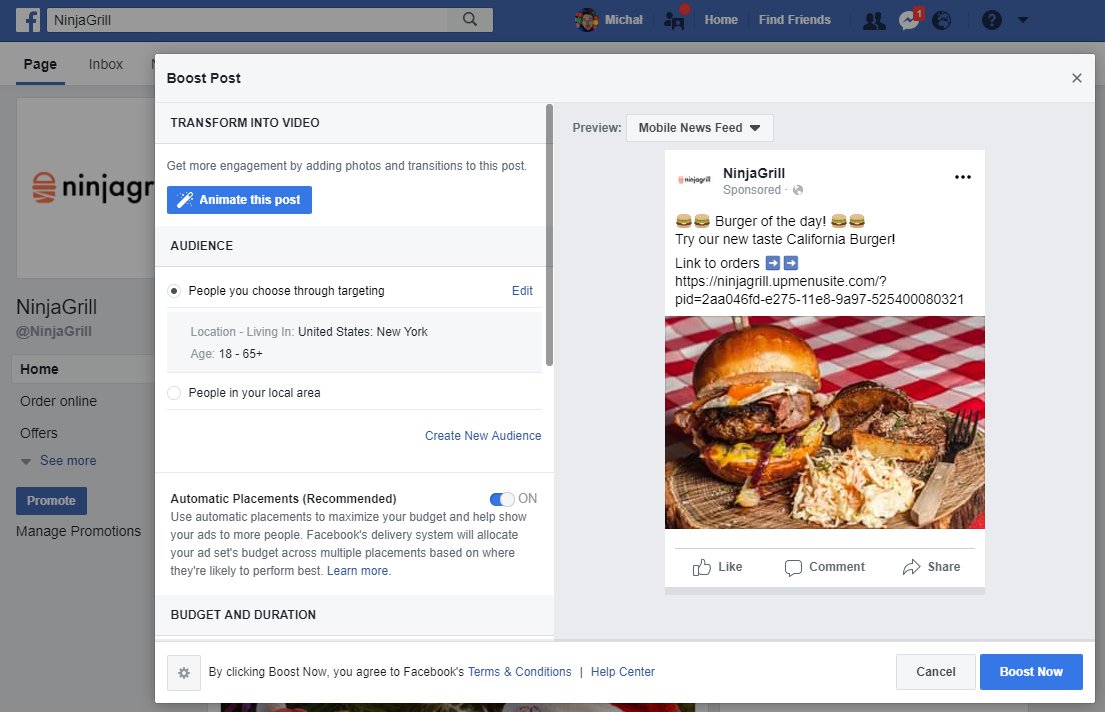Click Edit next to targeting audience
Screen dimensions: 1105x712
pos(521,291)
